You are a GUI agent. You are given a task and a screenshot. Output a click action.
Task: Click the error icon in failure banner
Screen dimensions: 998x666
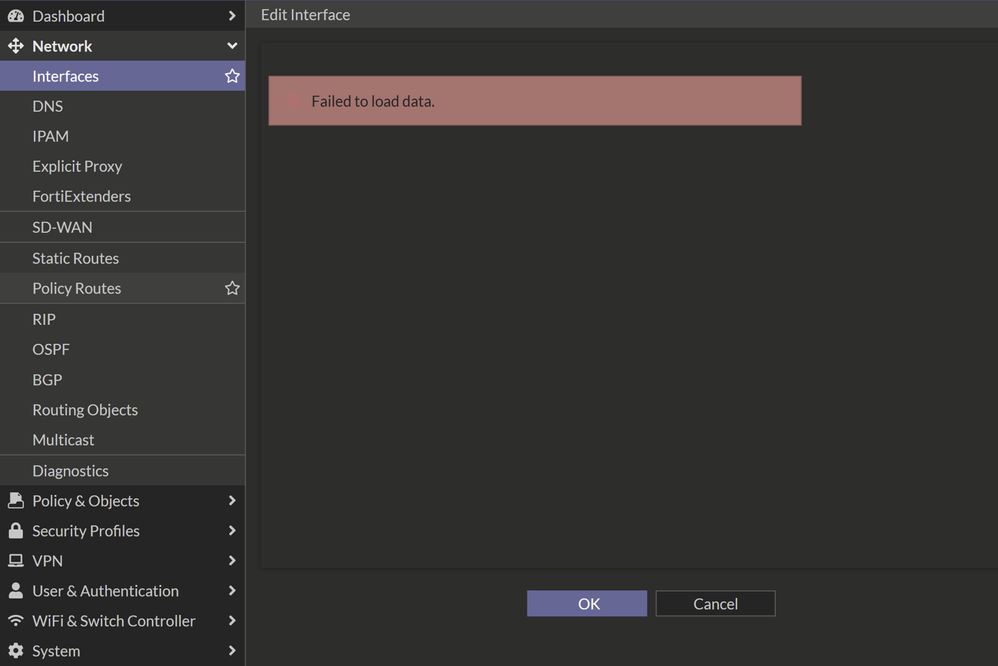(294, 101)
